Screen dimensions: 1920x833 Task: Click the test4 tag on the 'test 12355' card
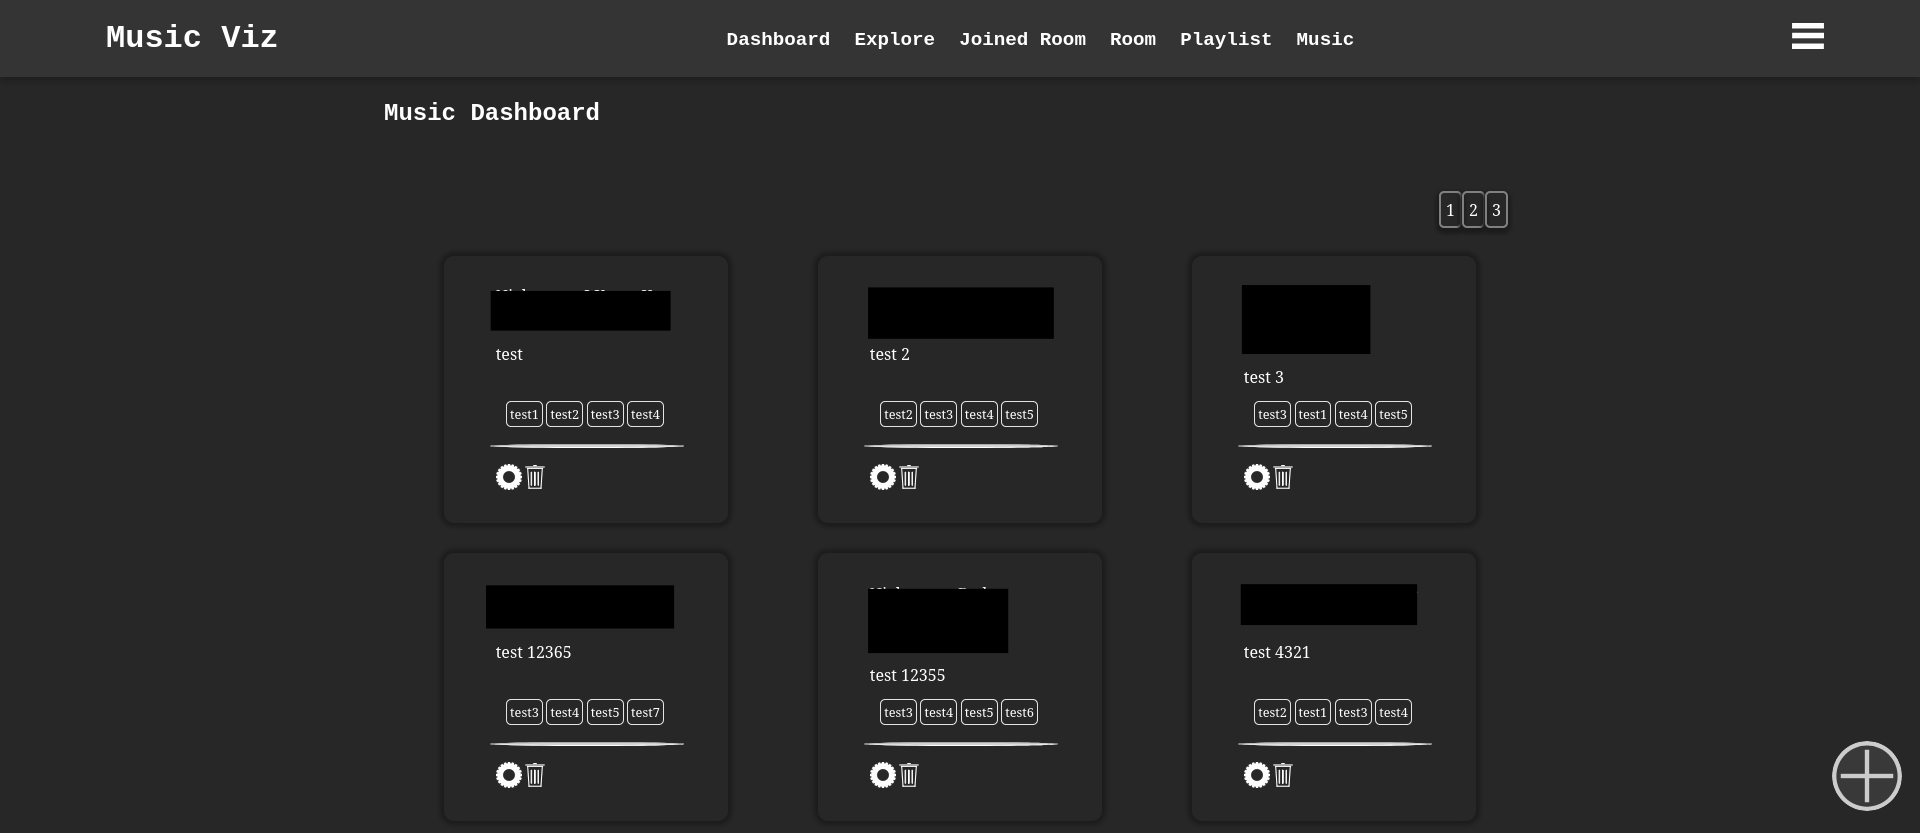pyautogui.click(x=939, y=712)
